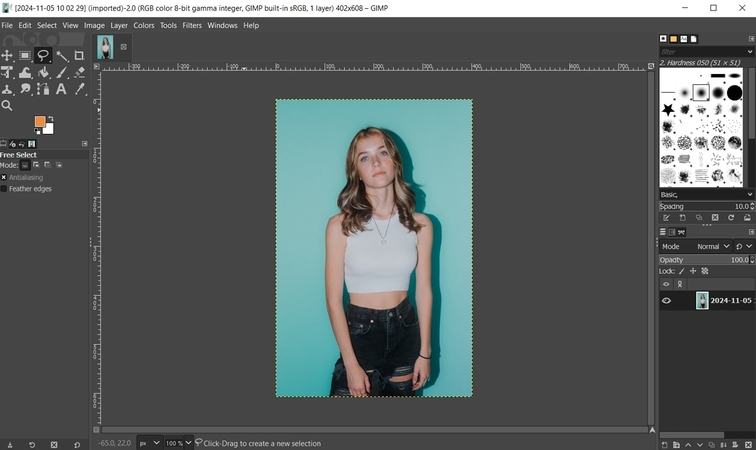Set mode to replace current selection
The image size is (756, 450).
[x=25, y=165]
